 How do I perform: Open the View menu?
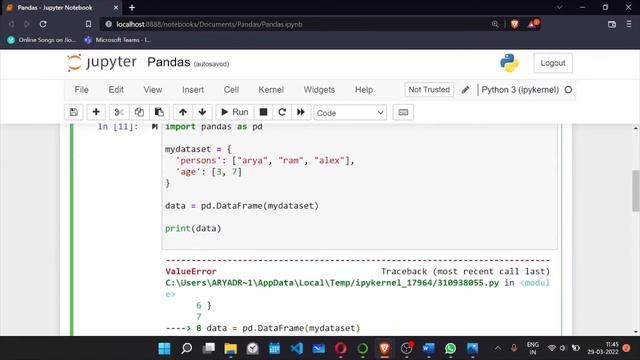pyautogui.click(x=153, y=90)
